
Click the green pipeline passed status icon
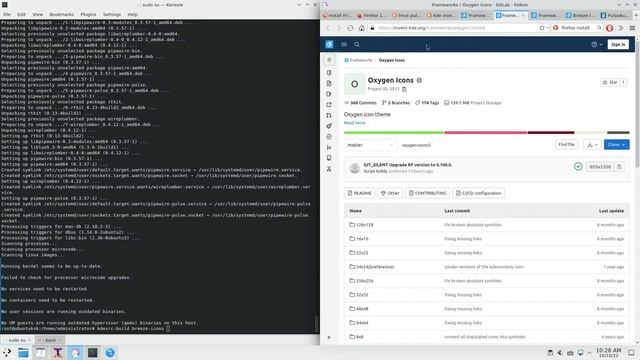(x=578, y=166)
